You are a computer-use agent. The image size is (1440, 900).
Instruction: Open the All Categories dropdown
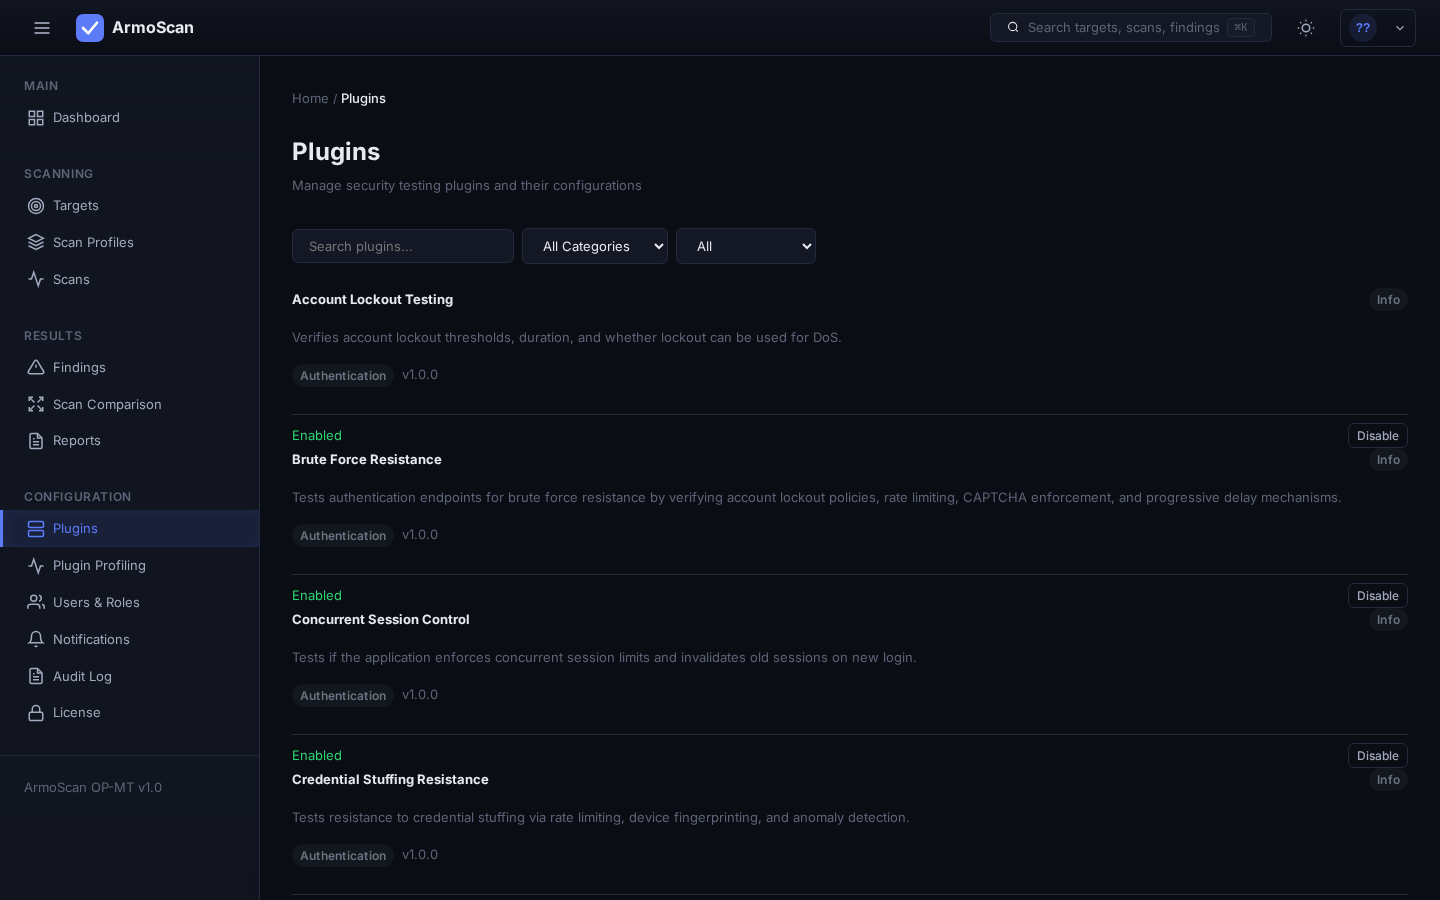(x=595, y=246)
